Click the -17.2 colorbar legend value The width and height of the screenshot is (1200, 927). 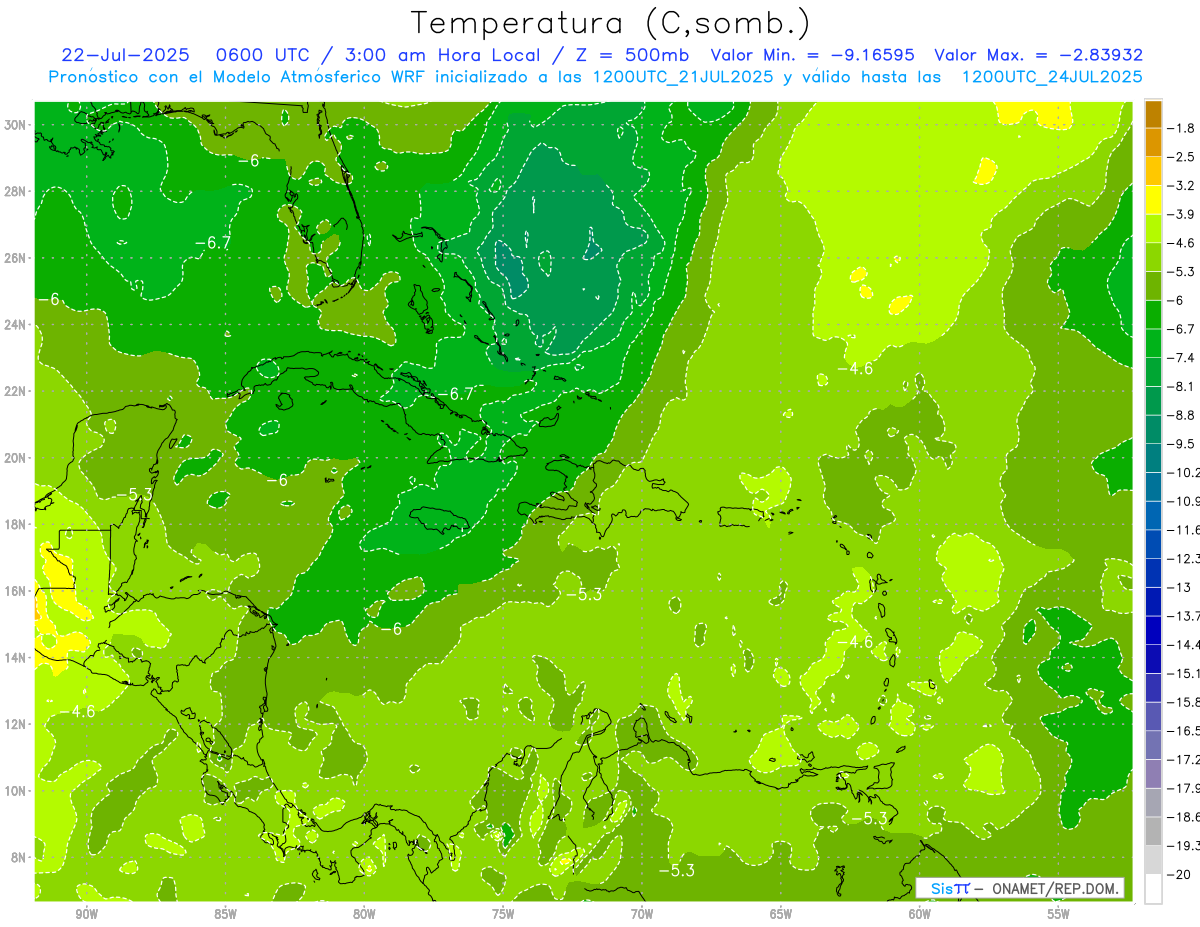point(1184,760)
